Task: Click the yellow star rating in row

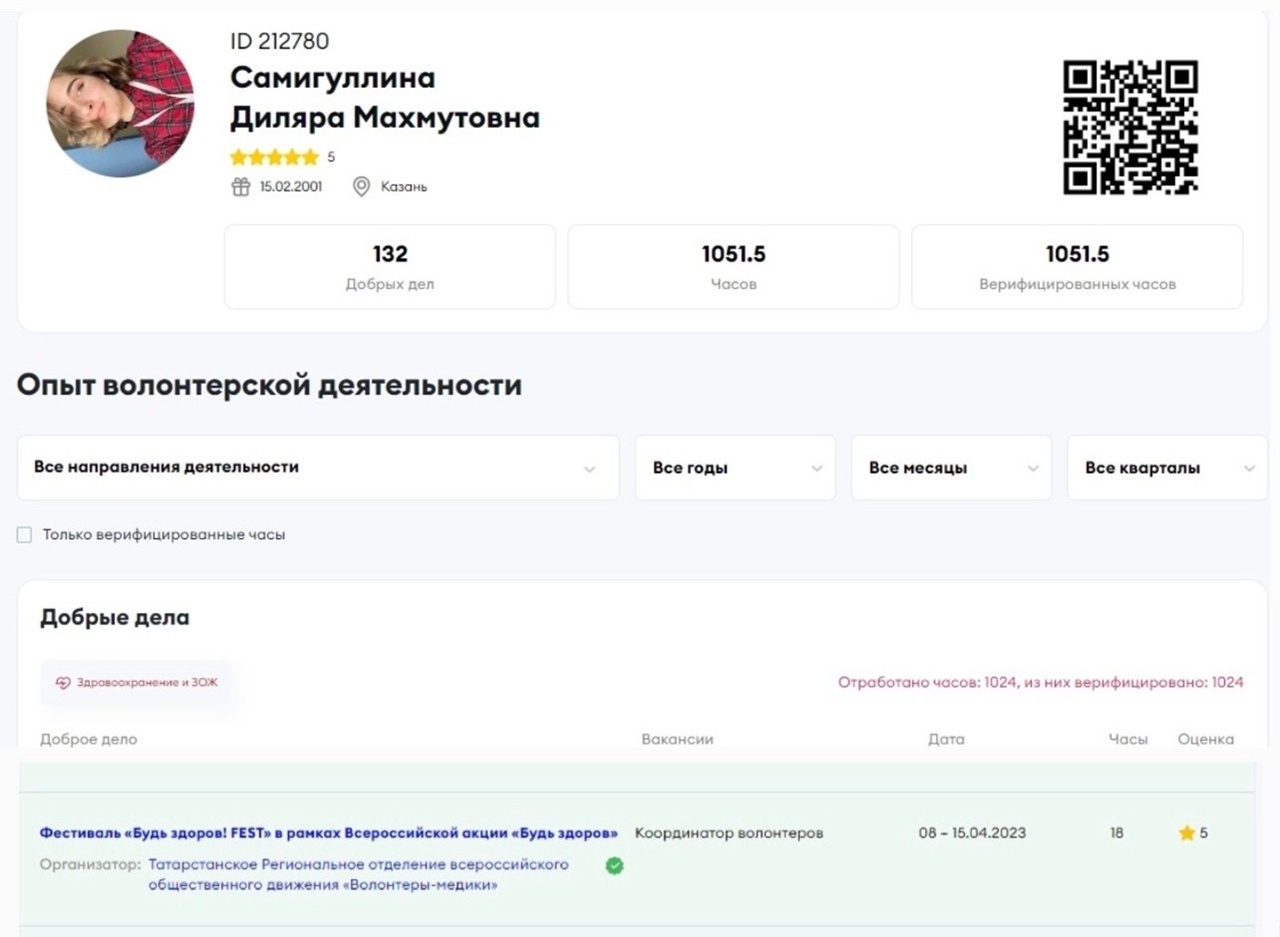Action: coord(1187,833)
